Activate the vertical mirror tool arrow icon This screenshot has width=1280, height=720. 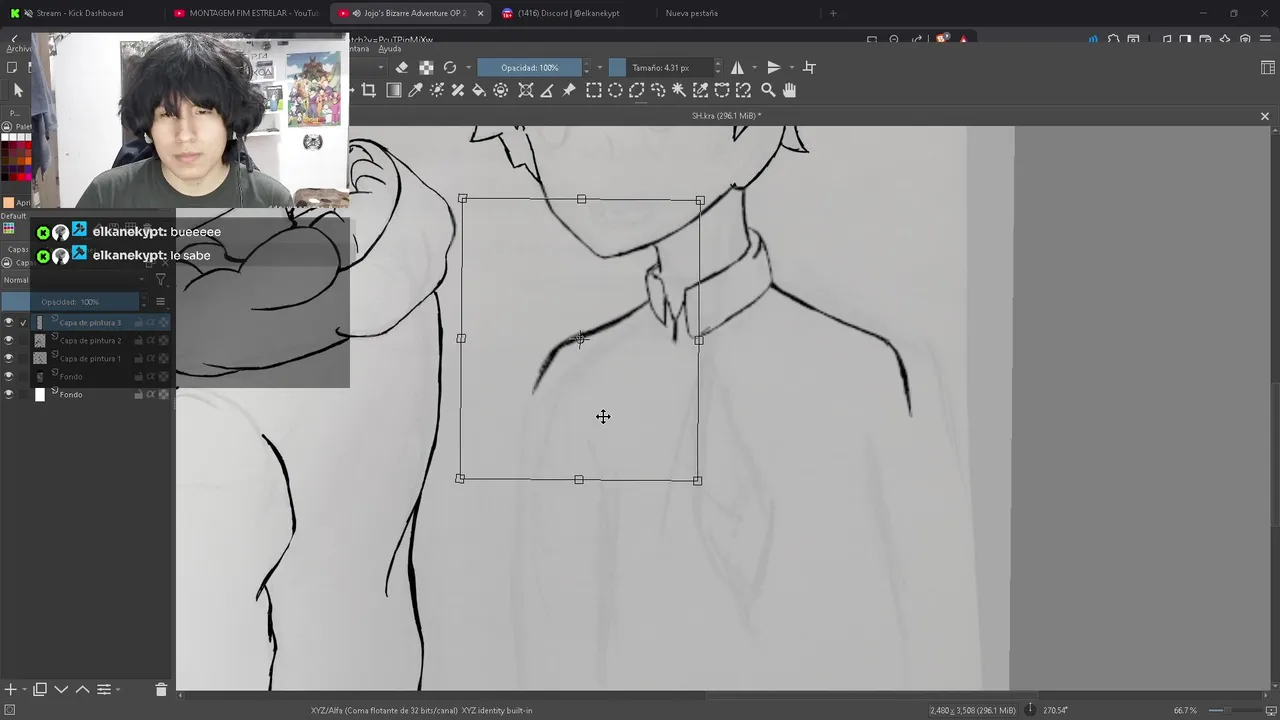point(773,67)
